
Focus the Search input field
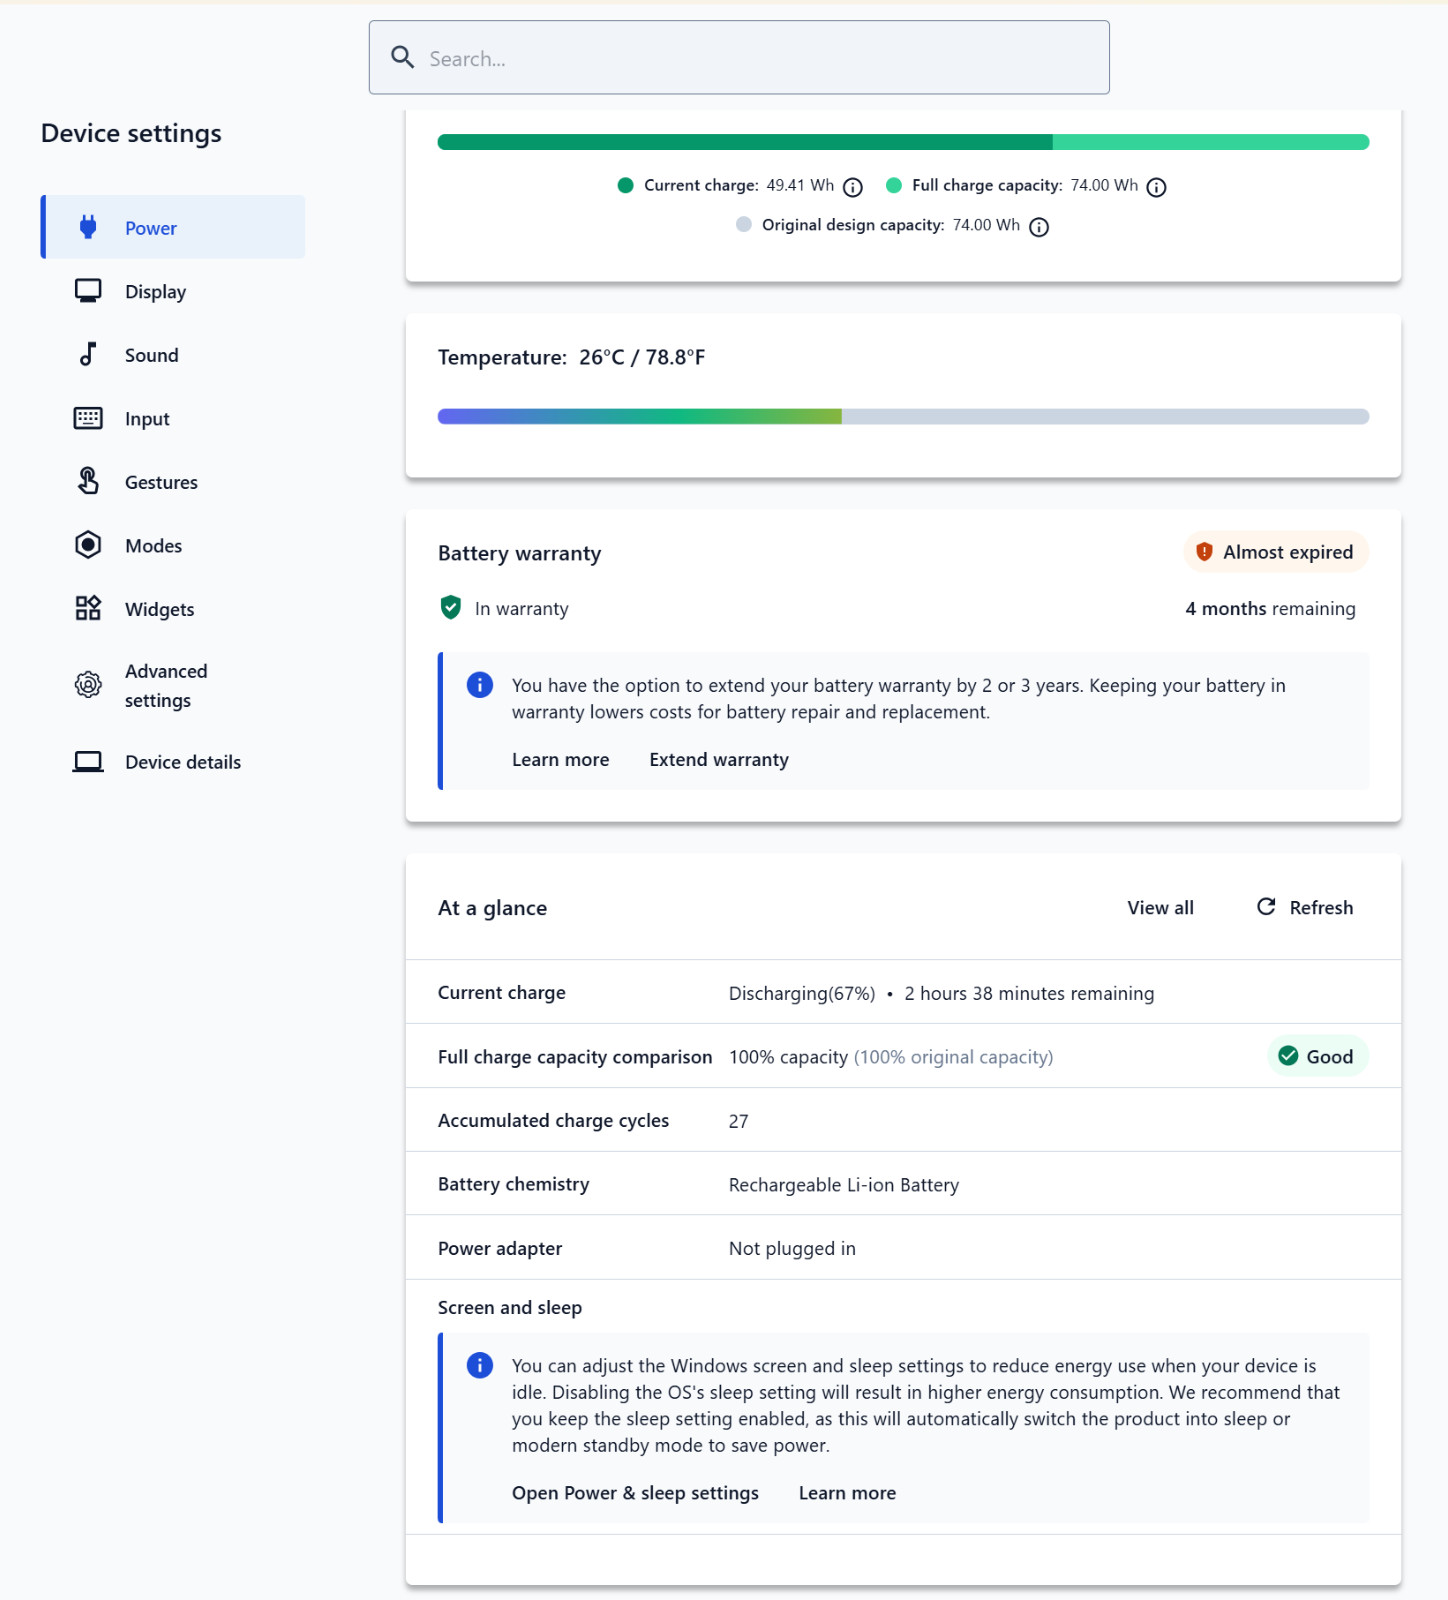[739, 57]
